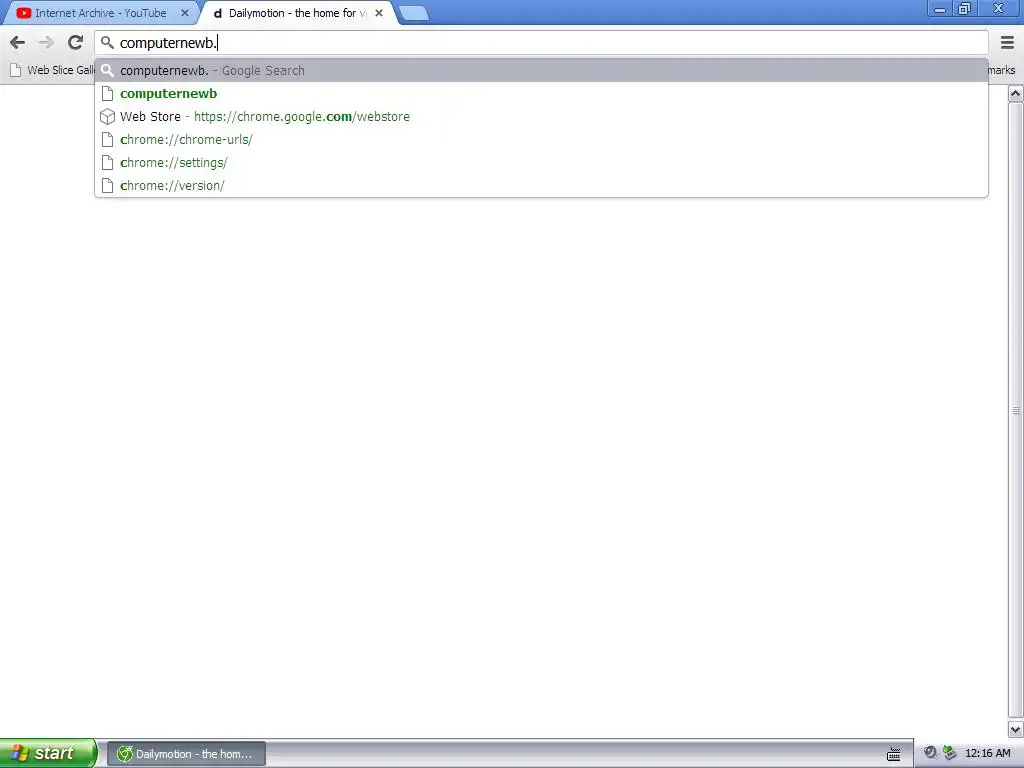1024x768 pixels.
Task: Click the scrollbar up arrow
Action: click(1016, 94)
